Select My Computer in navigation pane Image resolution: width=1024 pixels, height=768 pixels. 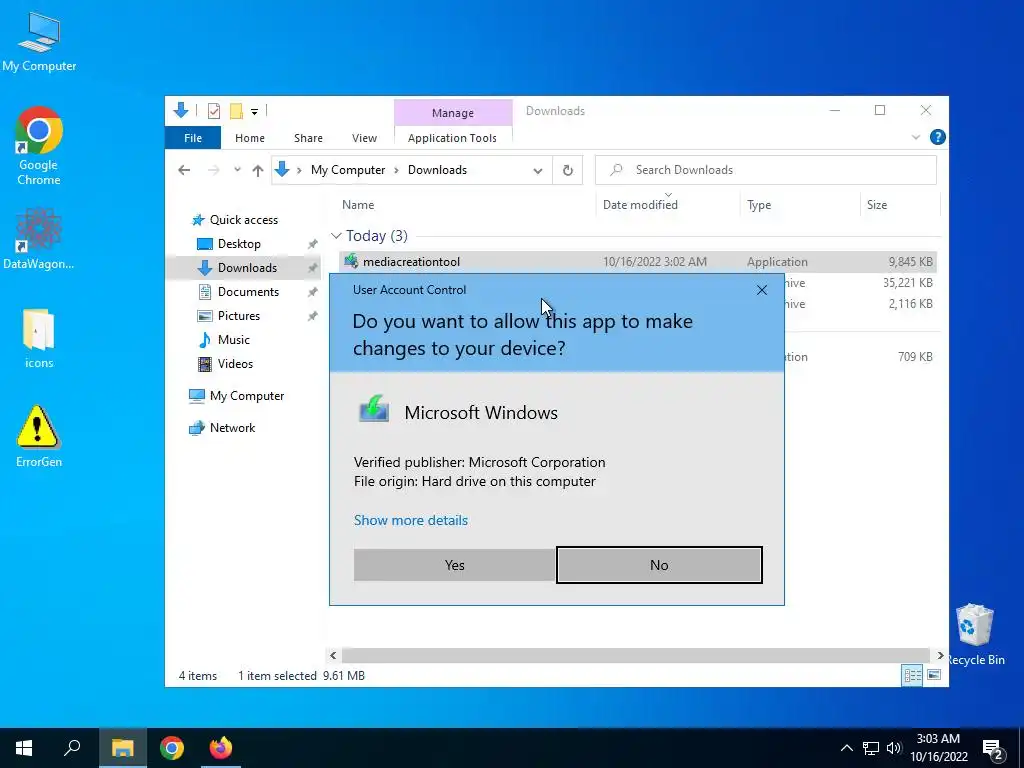(x=246, y=396)
